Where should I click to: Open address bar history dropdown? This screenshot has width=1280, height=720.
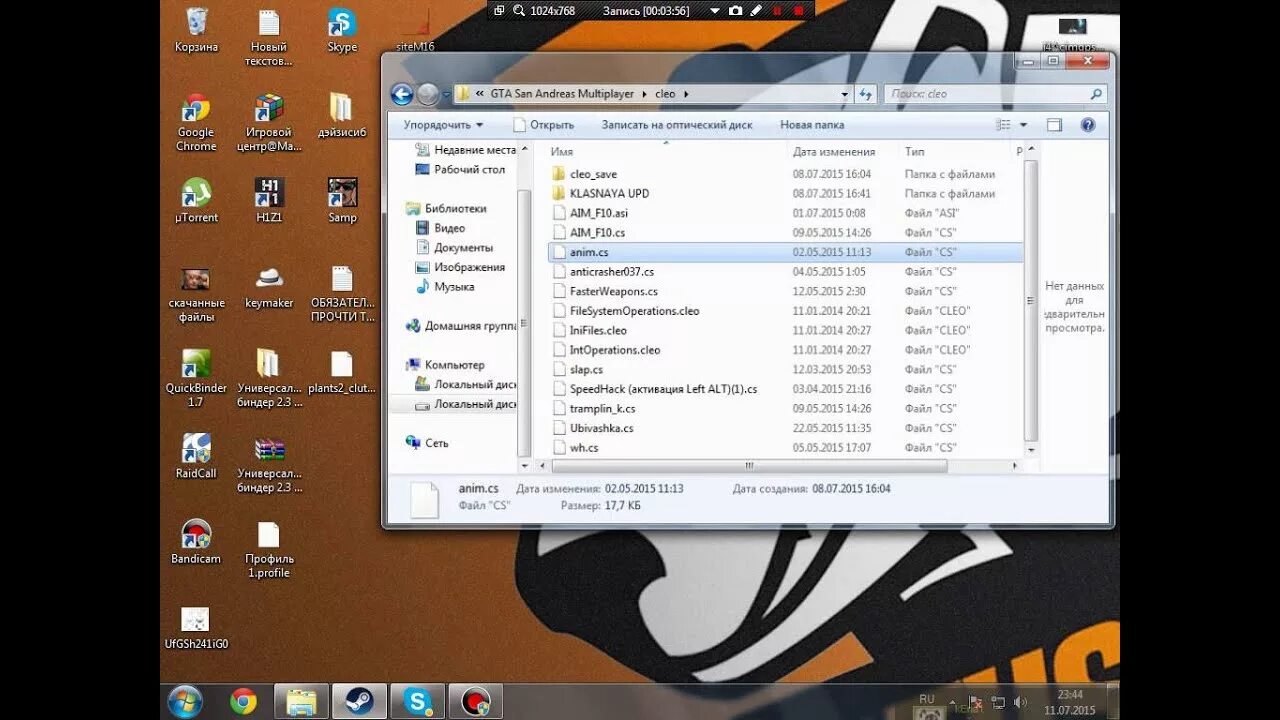tap(845, 94)
